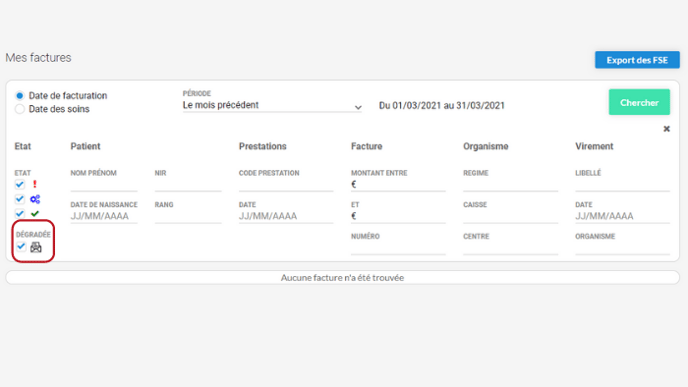Focus the Nom Prénom input field

(104, 185)
